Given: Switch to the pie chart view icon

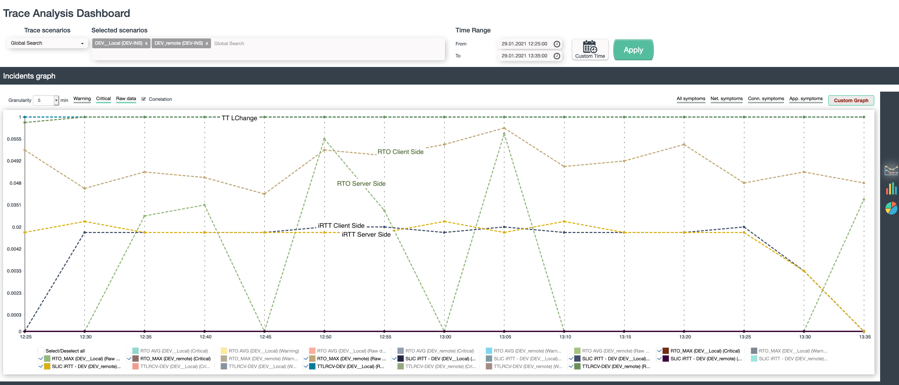Looking at the screenshot, I should tap(891, 208).
